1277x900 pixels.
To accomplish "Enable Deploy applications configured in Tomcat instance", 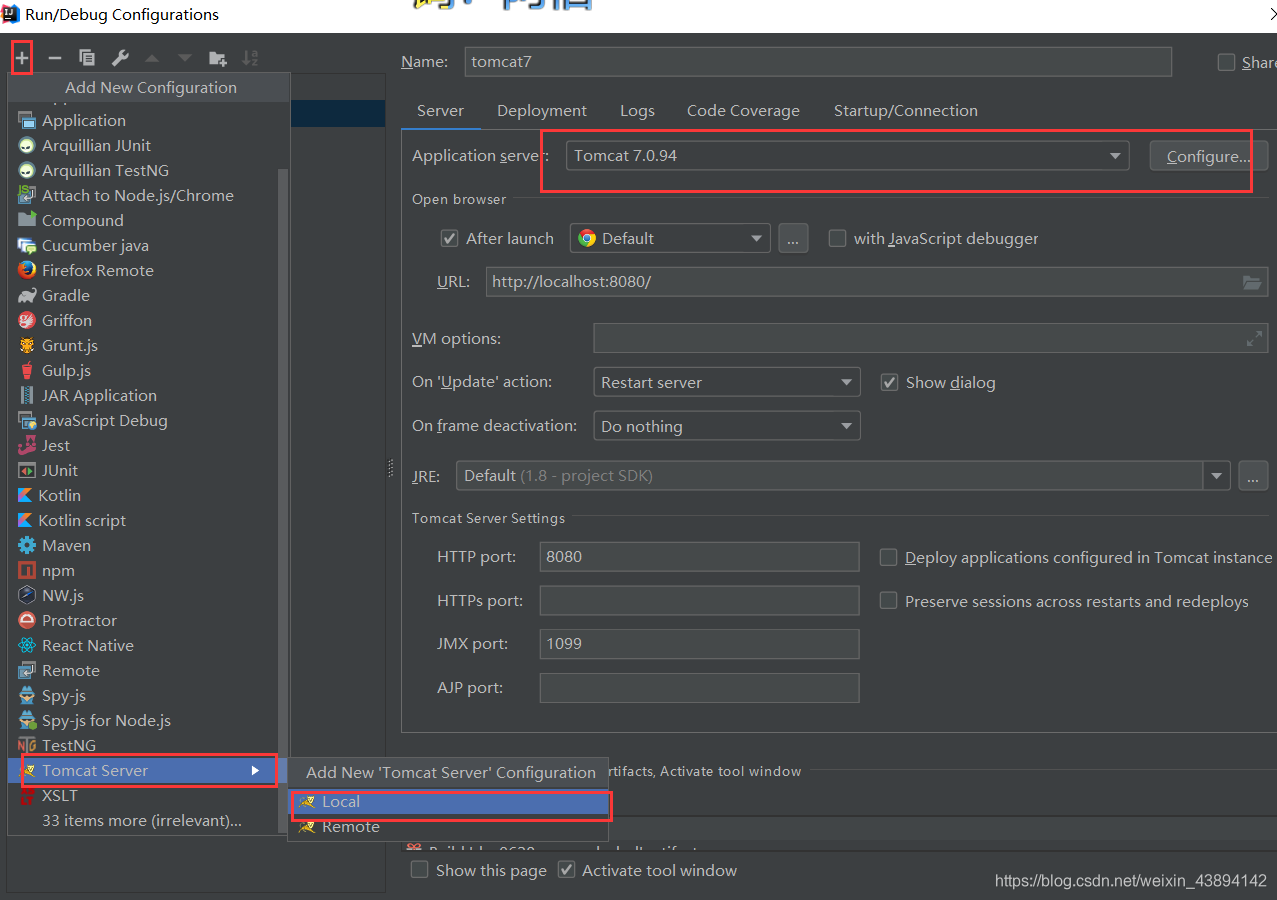I will pyautogui.click(x=888, y=557).
